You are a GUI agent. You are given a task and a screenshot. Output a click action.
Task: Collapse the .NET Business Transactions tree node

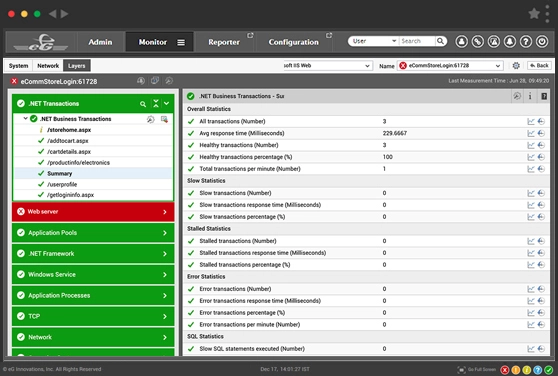tap(25, 118)
